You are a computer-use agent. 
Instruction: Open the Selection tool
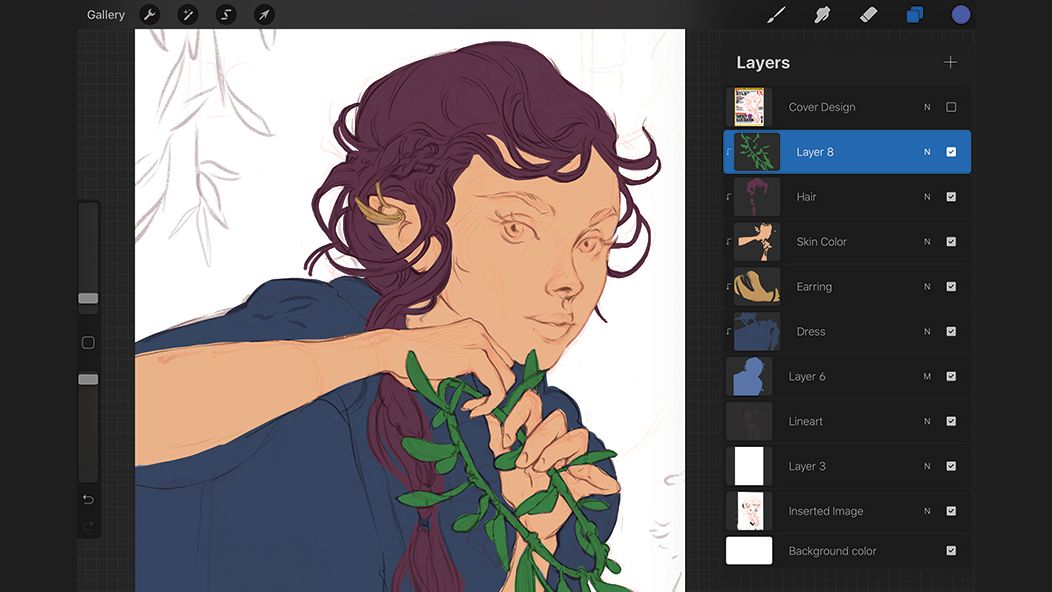(x=225, y=14)
